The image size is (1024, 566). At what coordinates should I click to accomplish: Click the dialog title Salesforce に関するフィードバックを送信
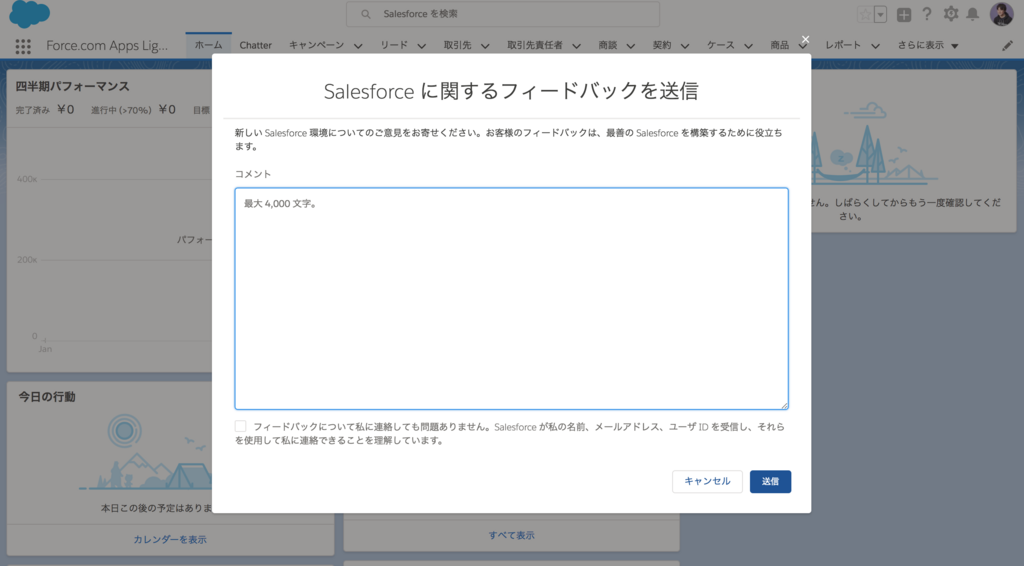(x=511, y=91)
